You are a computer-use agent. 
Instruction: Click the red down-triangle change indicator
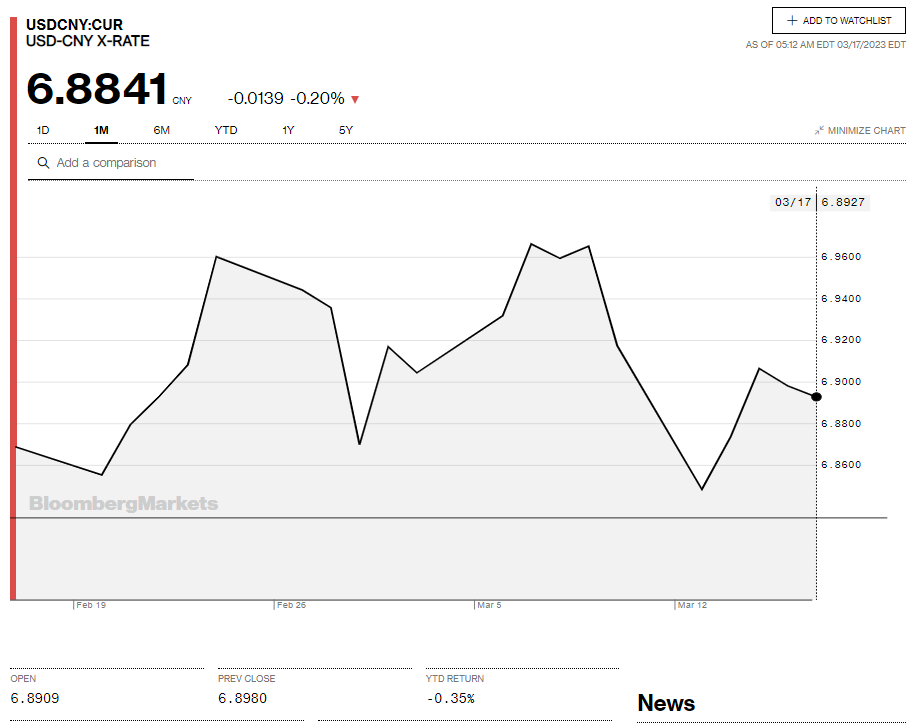[355, 99]
